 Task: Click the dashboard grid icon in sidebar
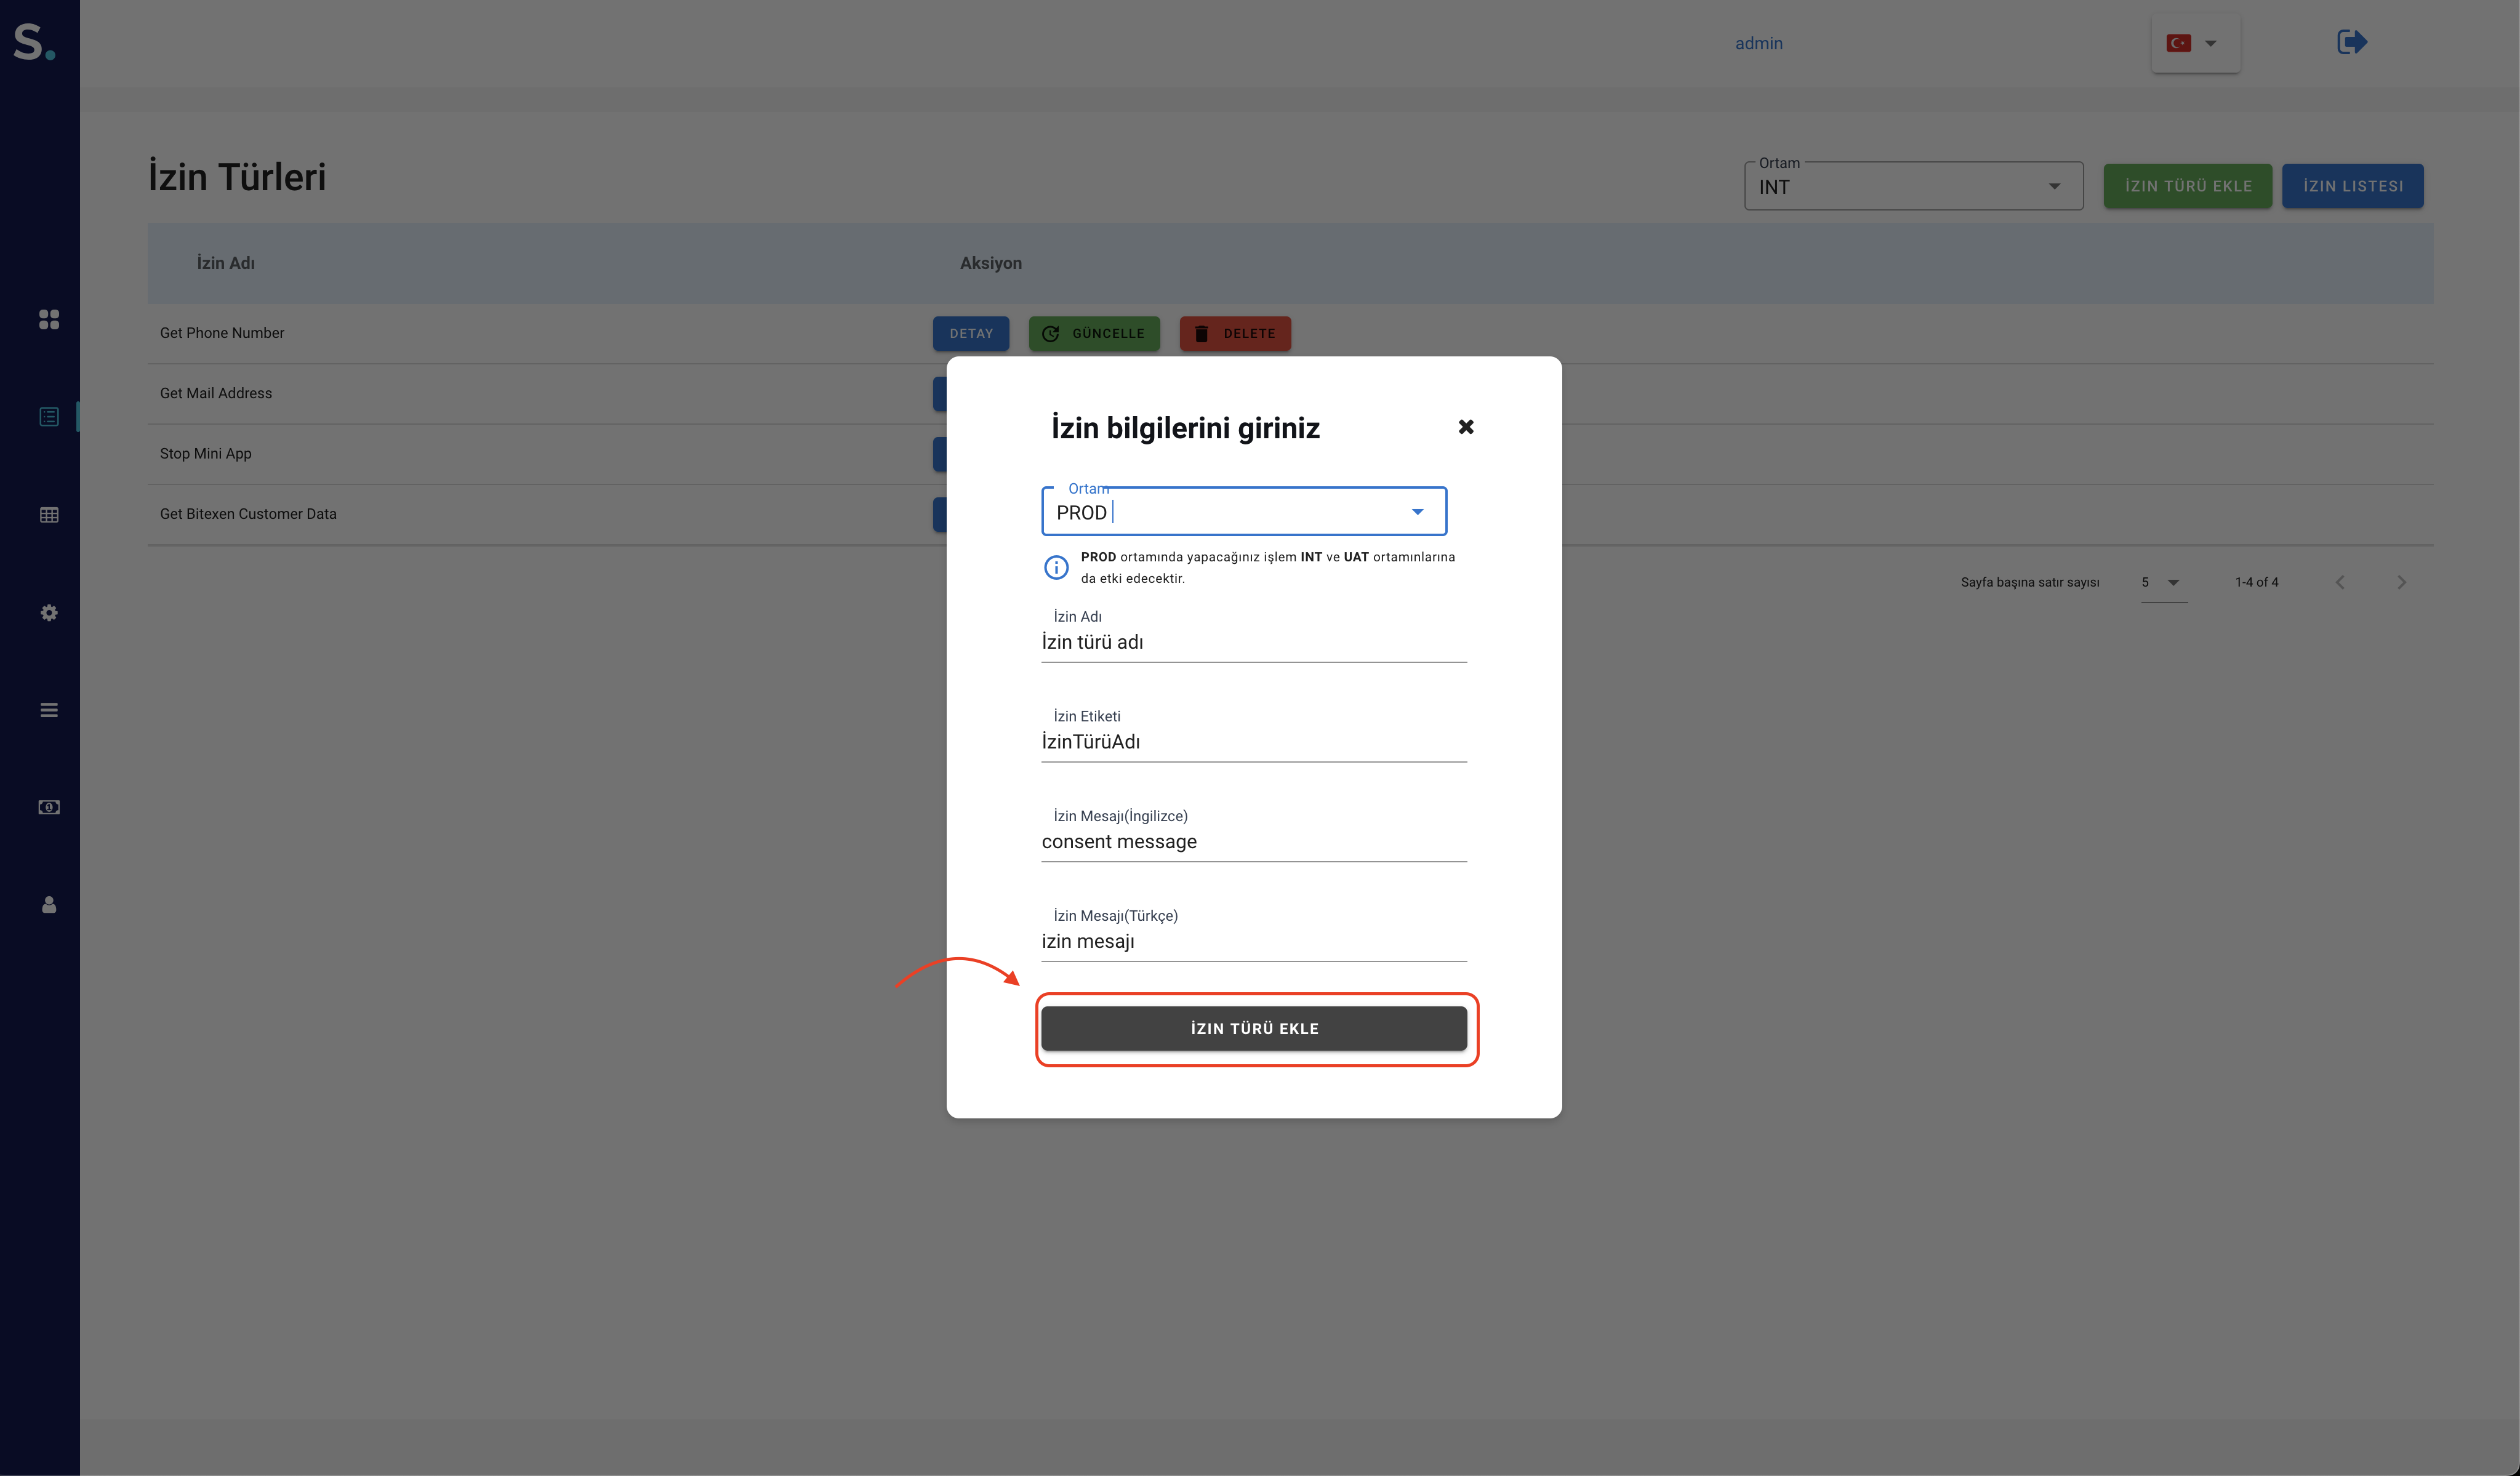pyautogui.click(x=48, y=319)
